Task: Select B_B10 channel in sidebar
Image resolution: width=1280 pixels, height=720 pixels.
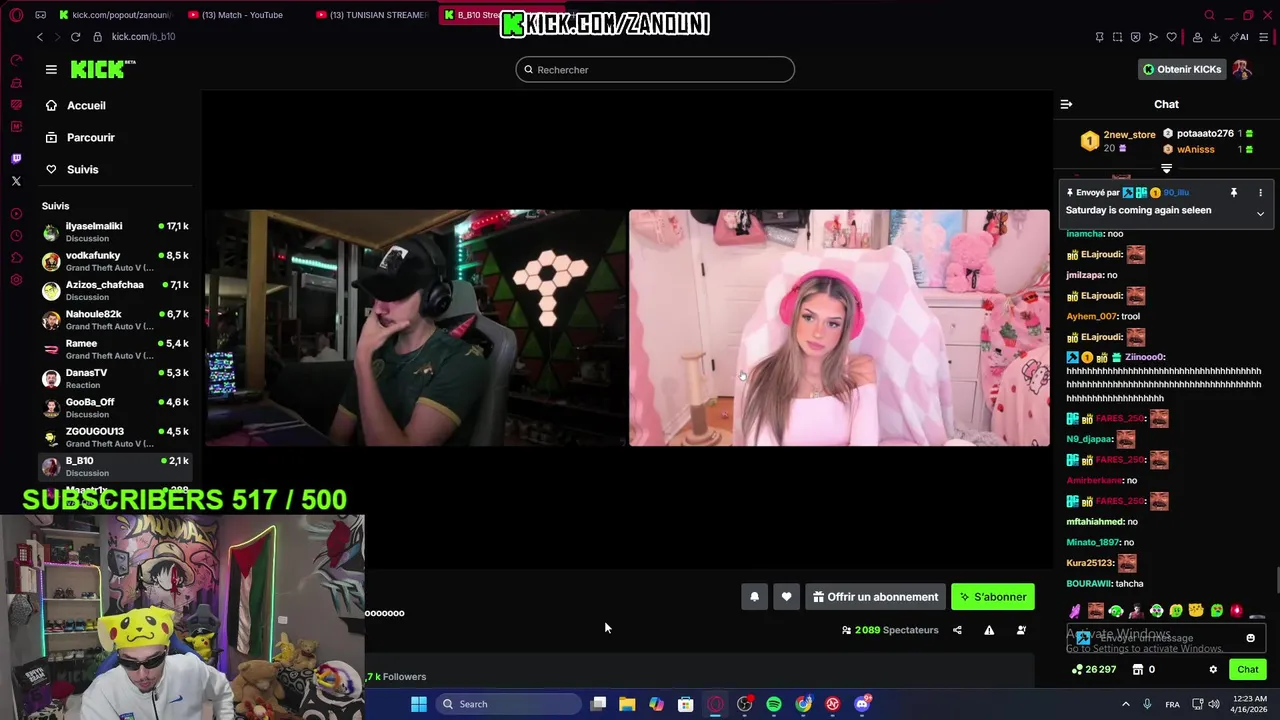Action: tap(116, 466)
